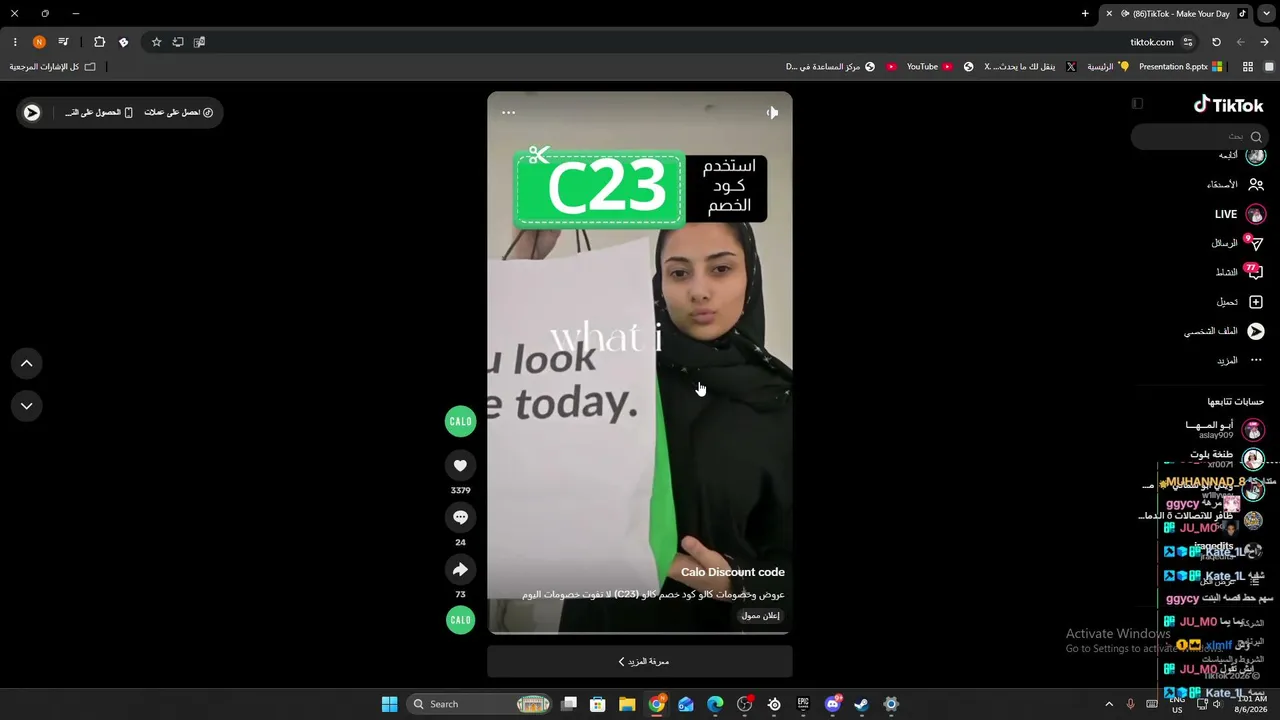Open the help center bookmark (مركز المساعدة)
1280x720 pixels.
tap(830, 67)
